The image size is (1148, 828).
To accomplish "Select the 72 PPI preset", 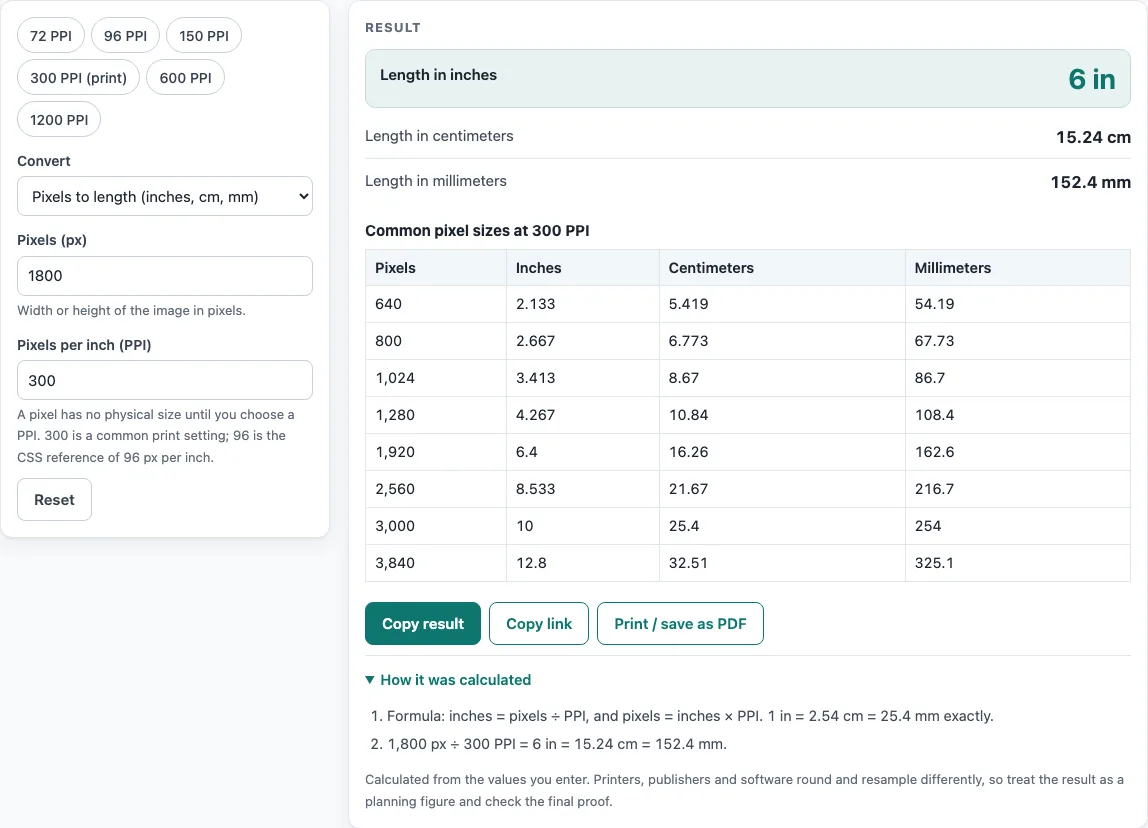I will [51, 36].
